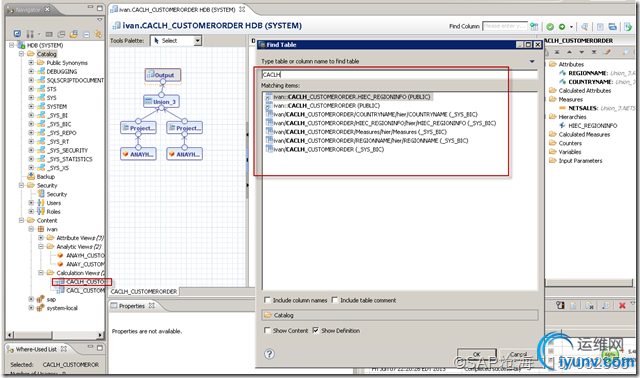Enable Include table comment checkbox
640x378 pixels.
[335, 300]
